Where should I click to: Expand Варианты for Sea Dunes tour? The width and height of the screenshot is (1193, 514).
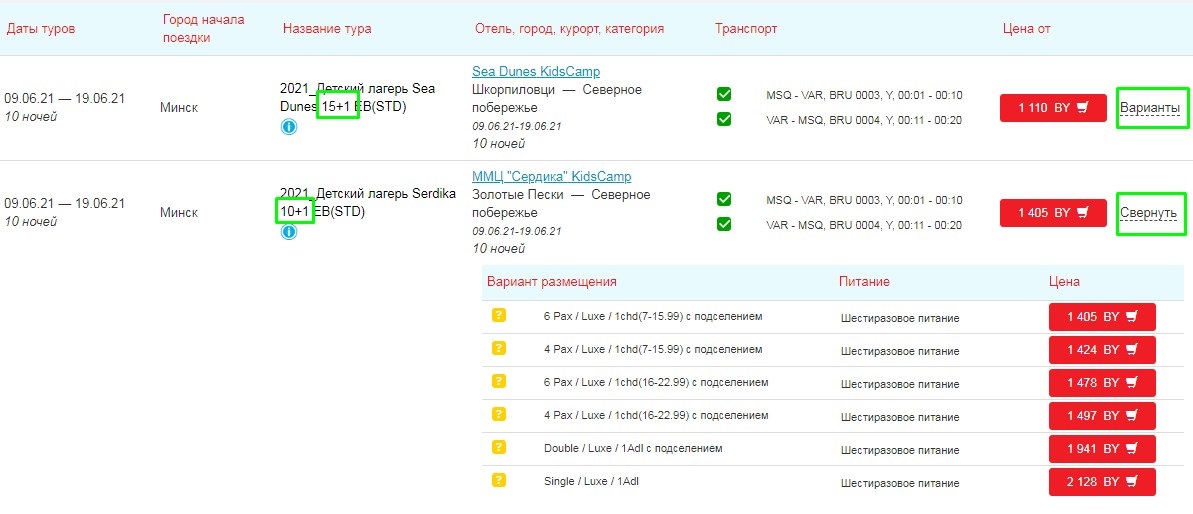[1150, 108]
